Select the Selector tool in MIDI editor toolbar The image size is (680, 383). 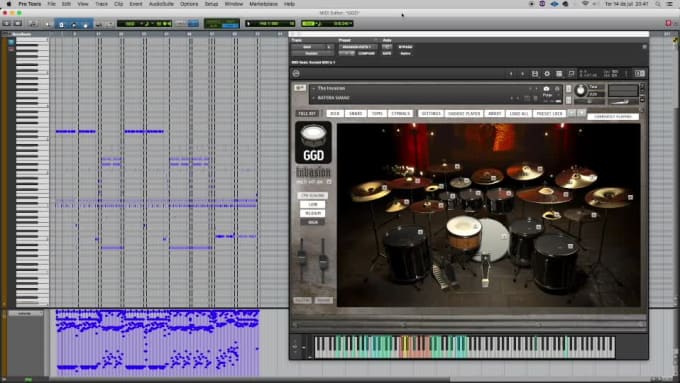tap(74, 24)
